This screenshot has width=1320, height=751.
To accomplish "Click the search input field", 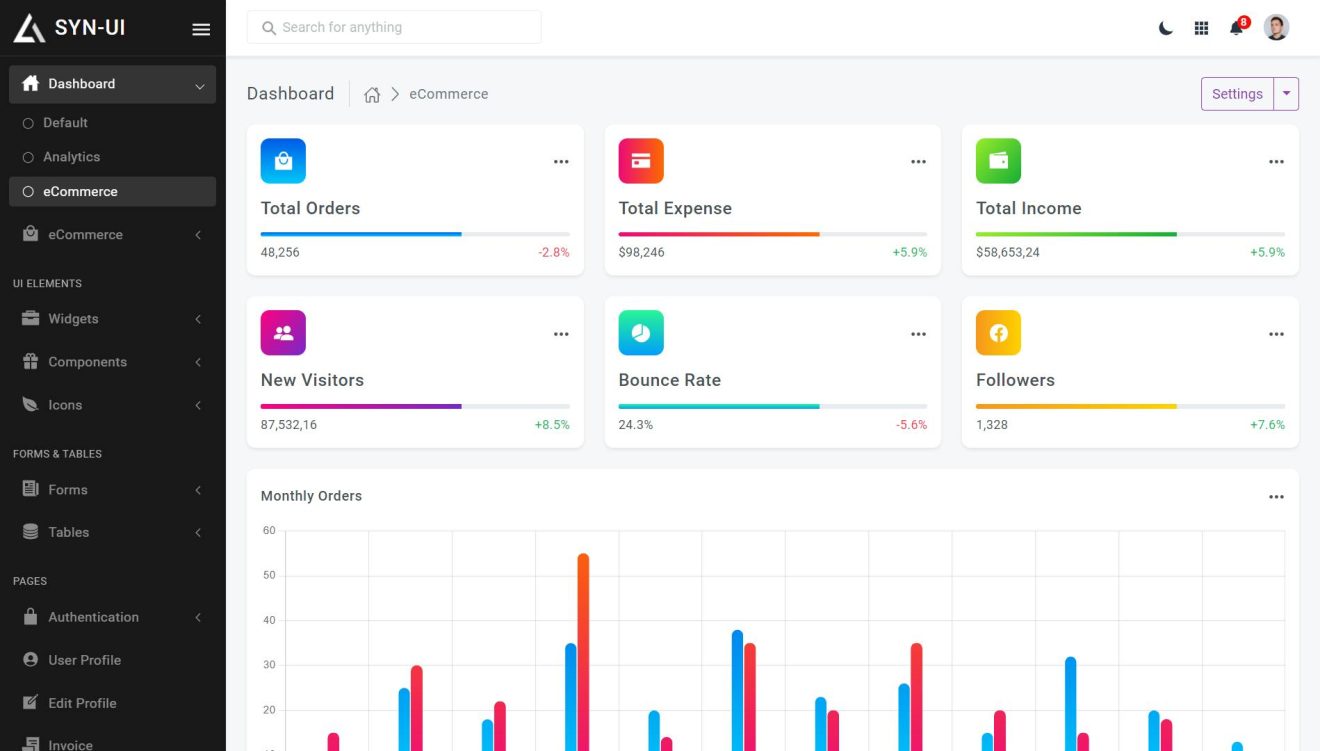I will click(394, 27).
